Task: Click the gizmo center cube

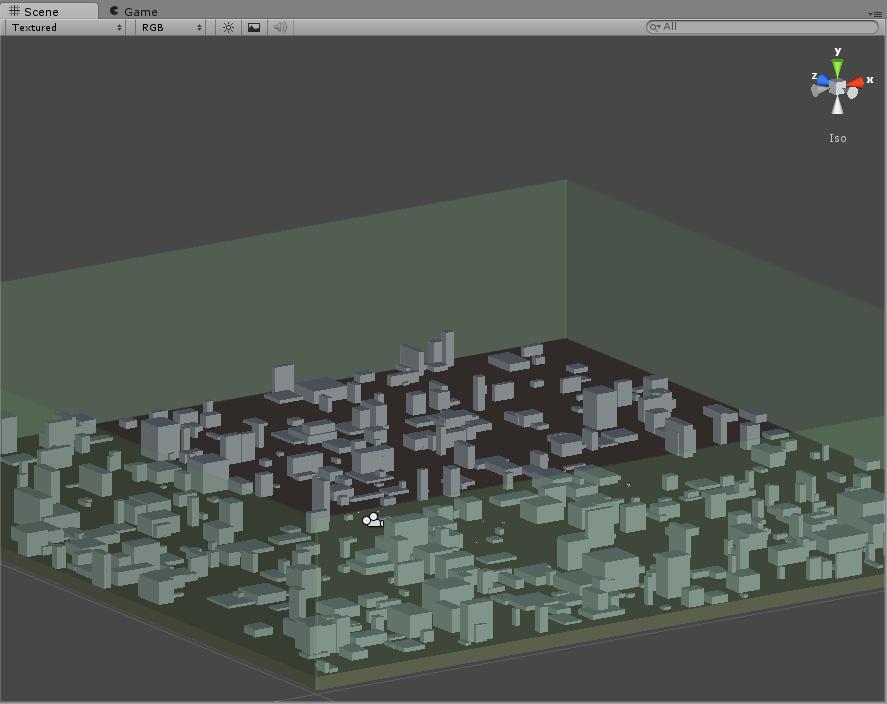Action: (x=838, y=87)
